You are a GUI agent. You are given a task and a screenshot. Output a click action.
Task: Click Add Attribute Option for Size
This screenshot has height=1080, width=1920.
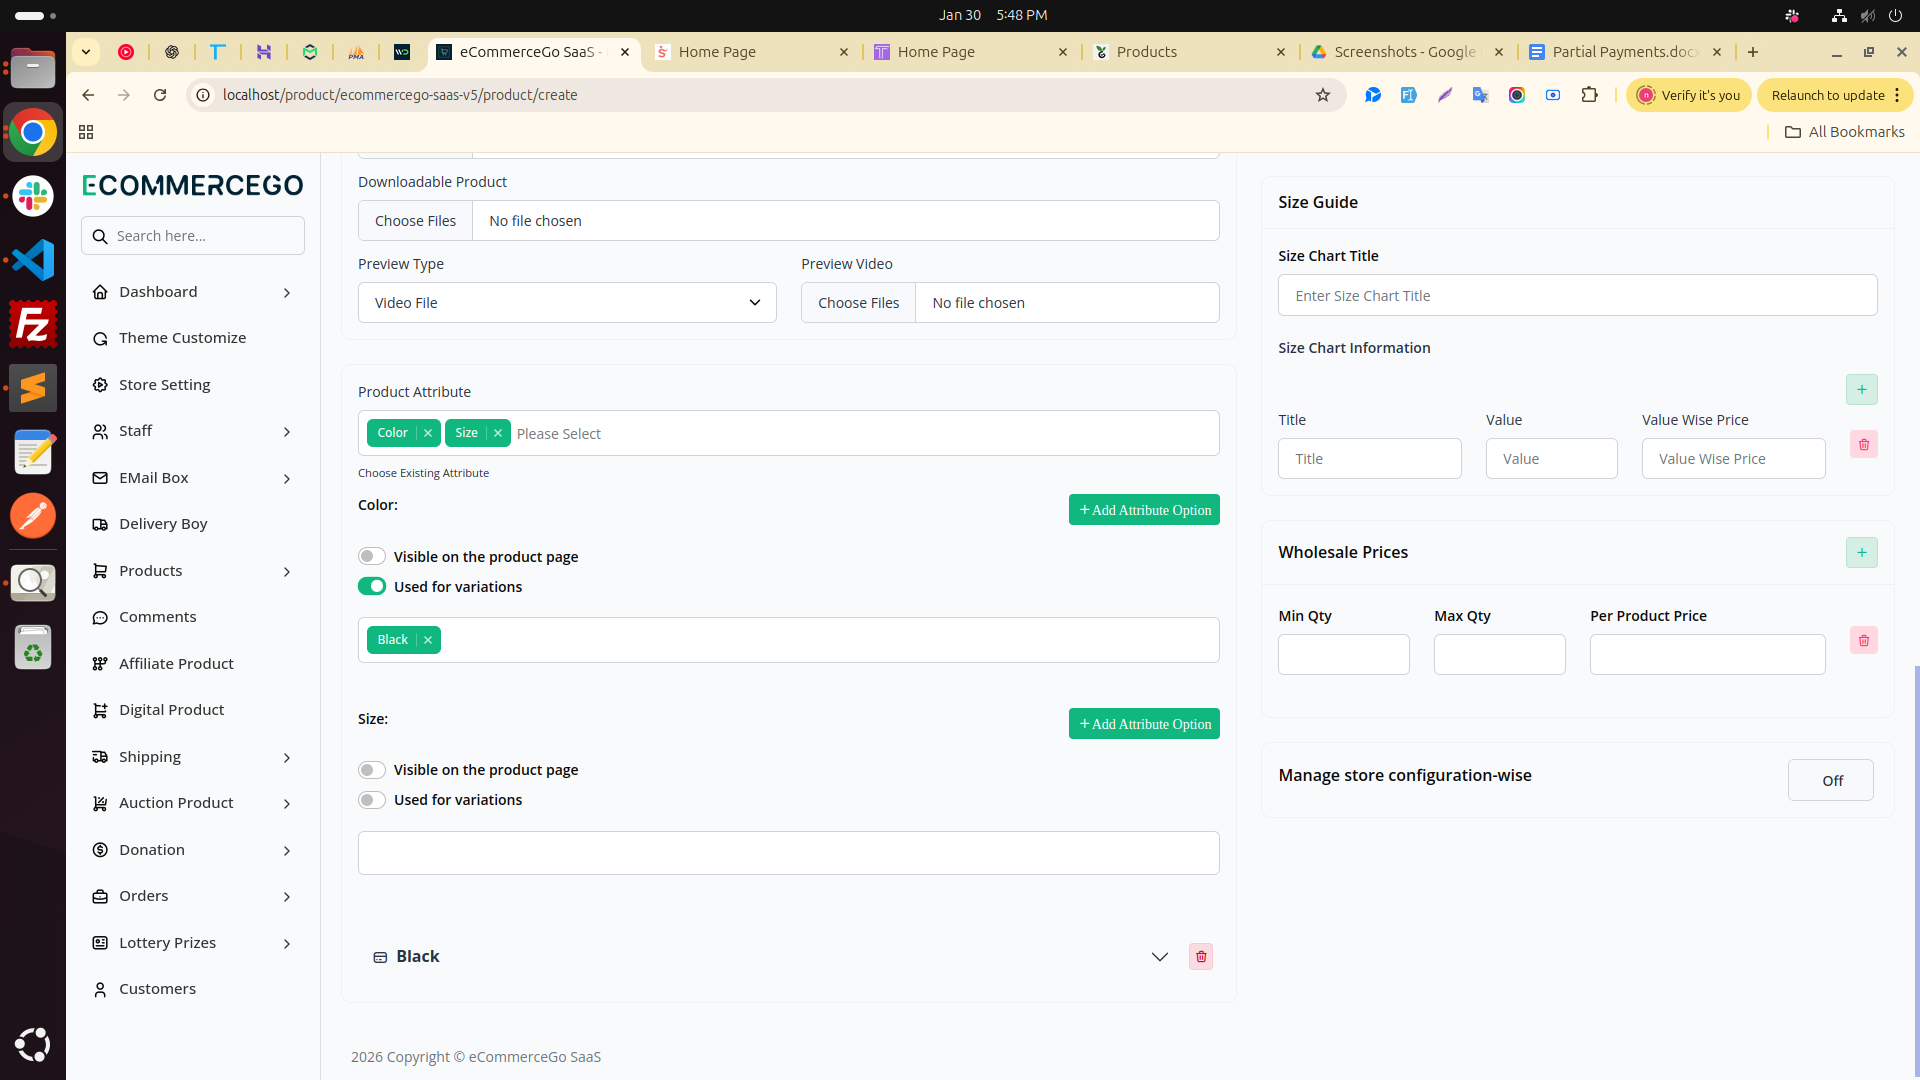click(x=1144, y=724)
